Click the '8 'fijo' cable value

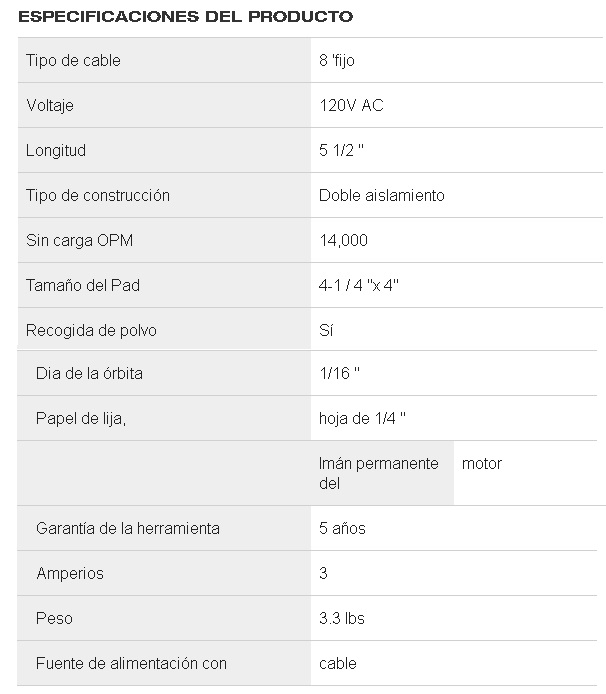(337, 61)
